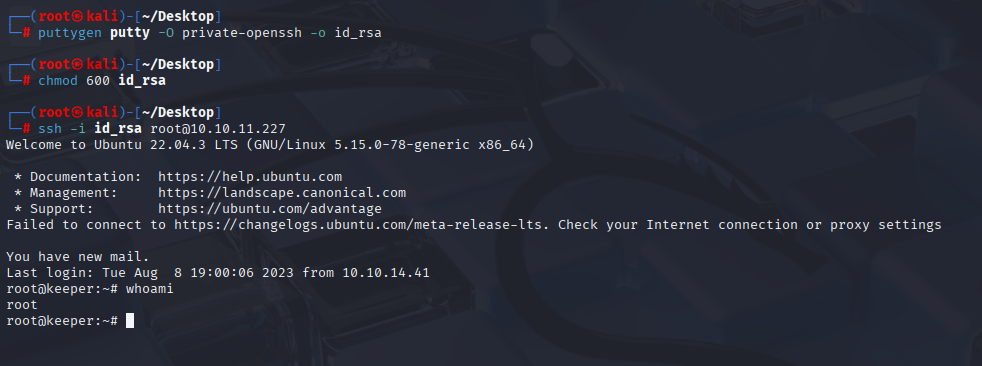Click id_rsa after the -o flag
Viewport: 982px width, 366px height.
(358, 33)
